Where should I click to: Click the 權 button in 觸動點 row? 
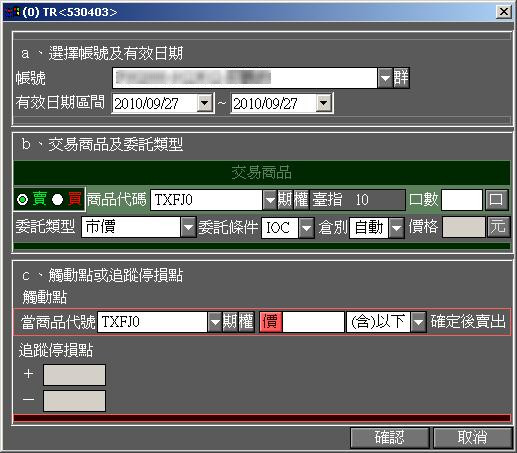pos(246,322)
